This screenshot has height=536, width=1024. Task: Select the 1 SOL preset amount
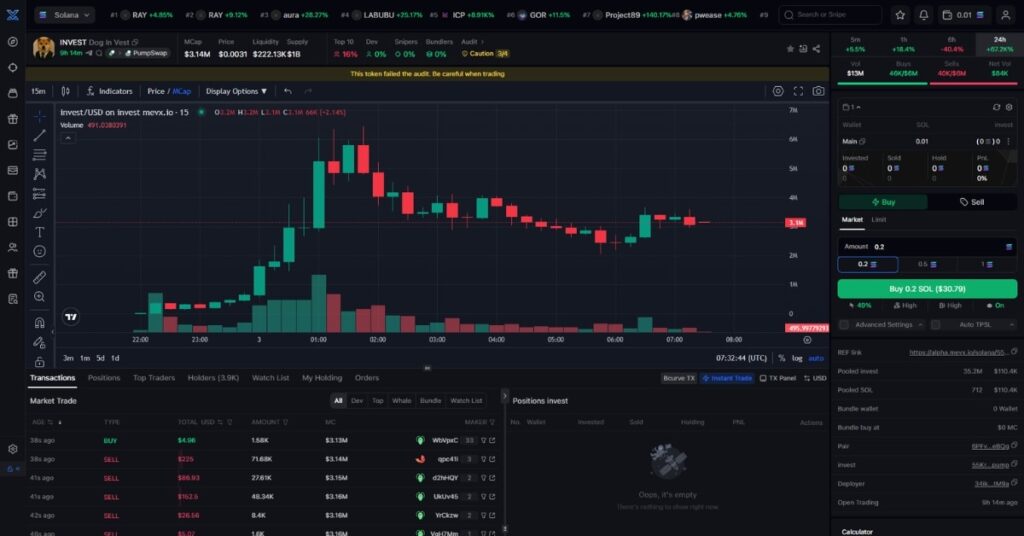pos(987,264)
